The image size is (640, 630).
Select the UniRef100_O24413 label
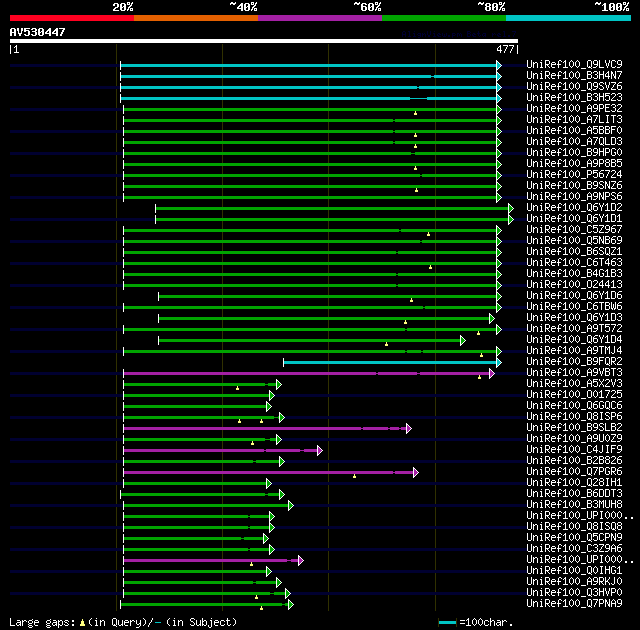pyautogui.click(x=574, y=284)
